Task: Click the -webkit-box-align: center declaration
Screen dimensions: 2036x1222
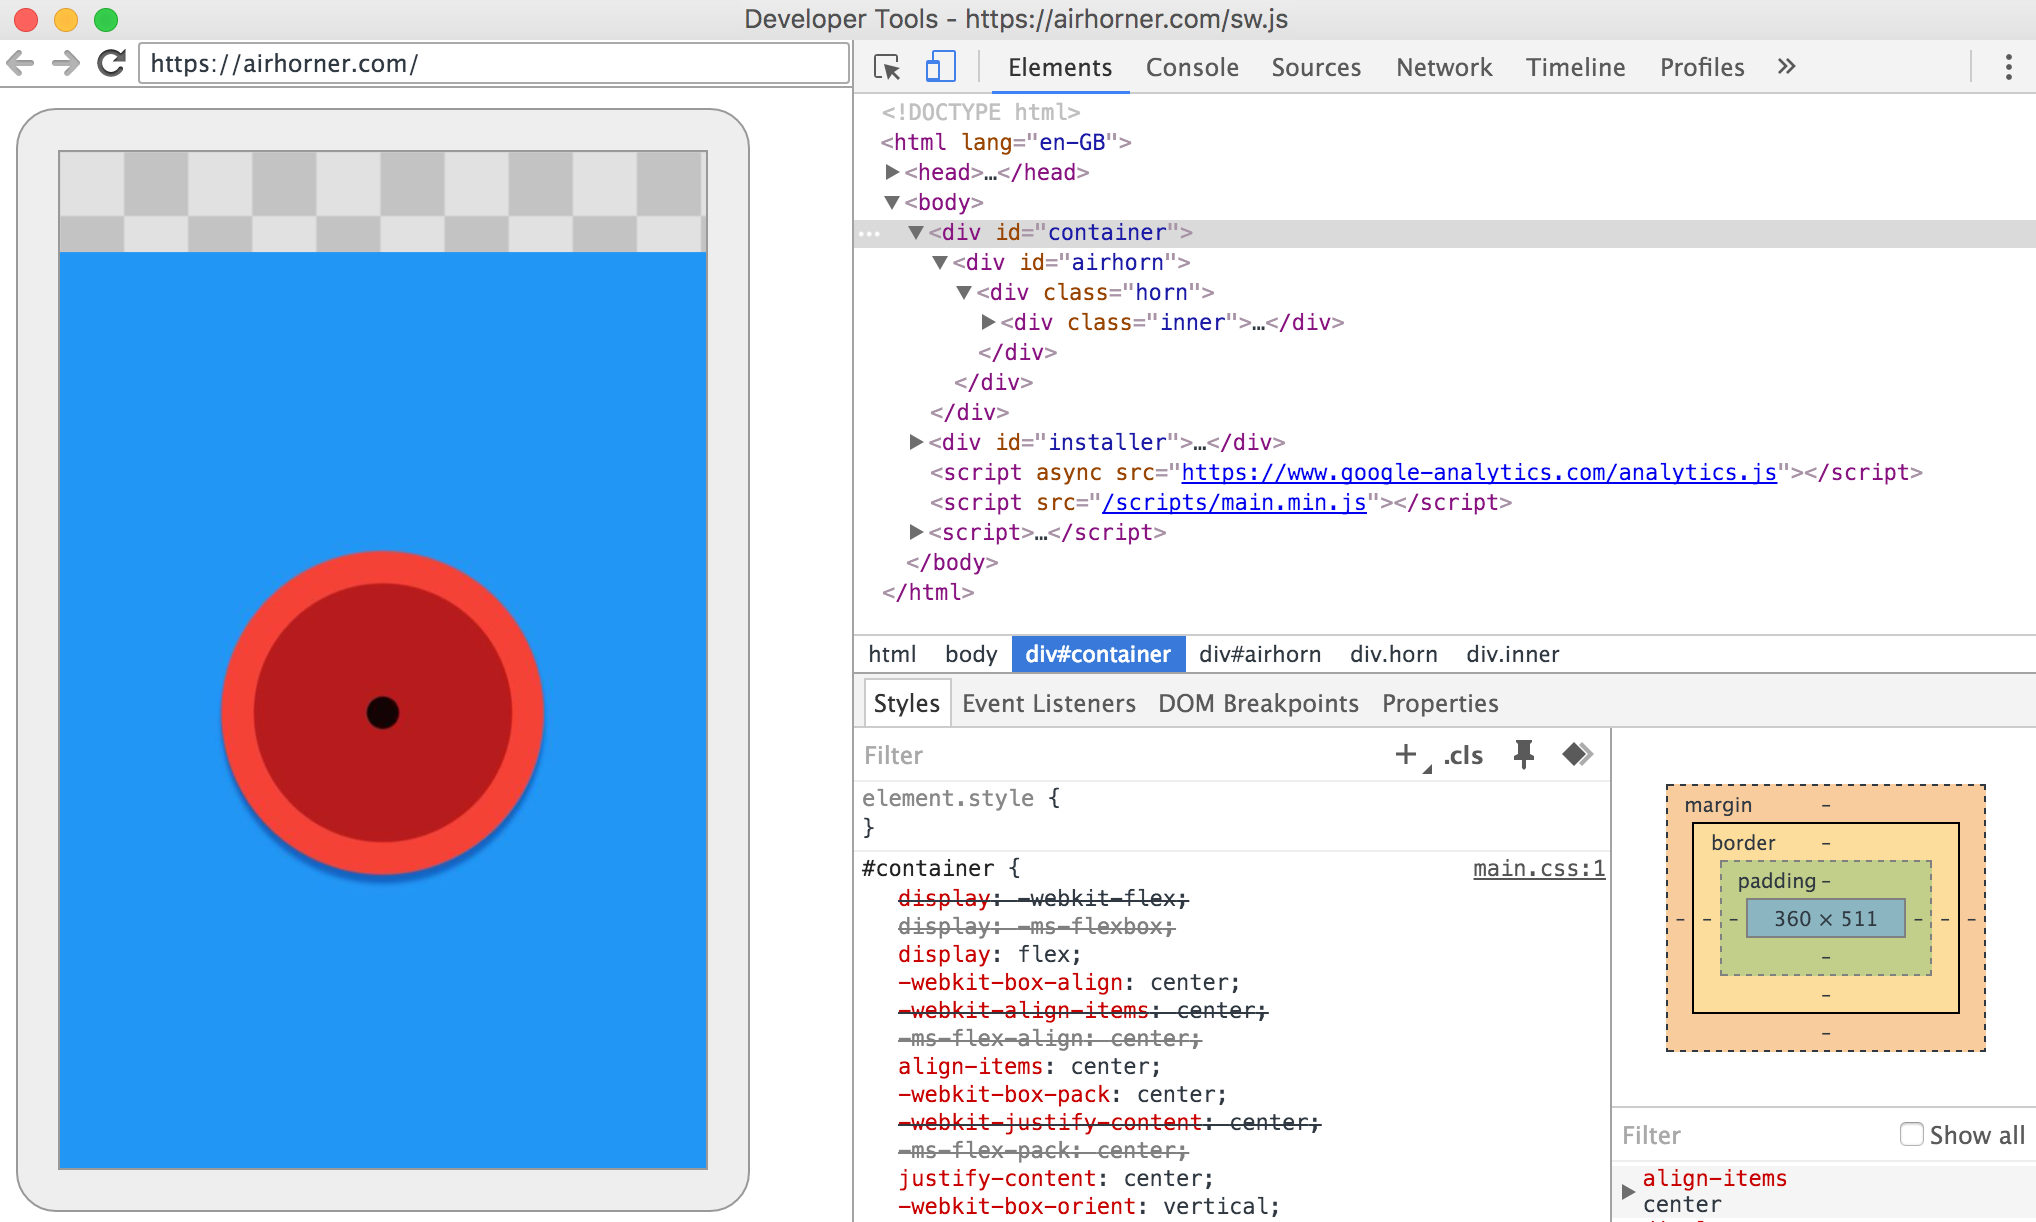Action: point(1068,982)
